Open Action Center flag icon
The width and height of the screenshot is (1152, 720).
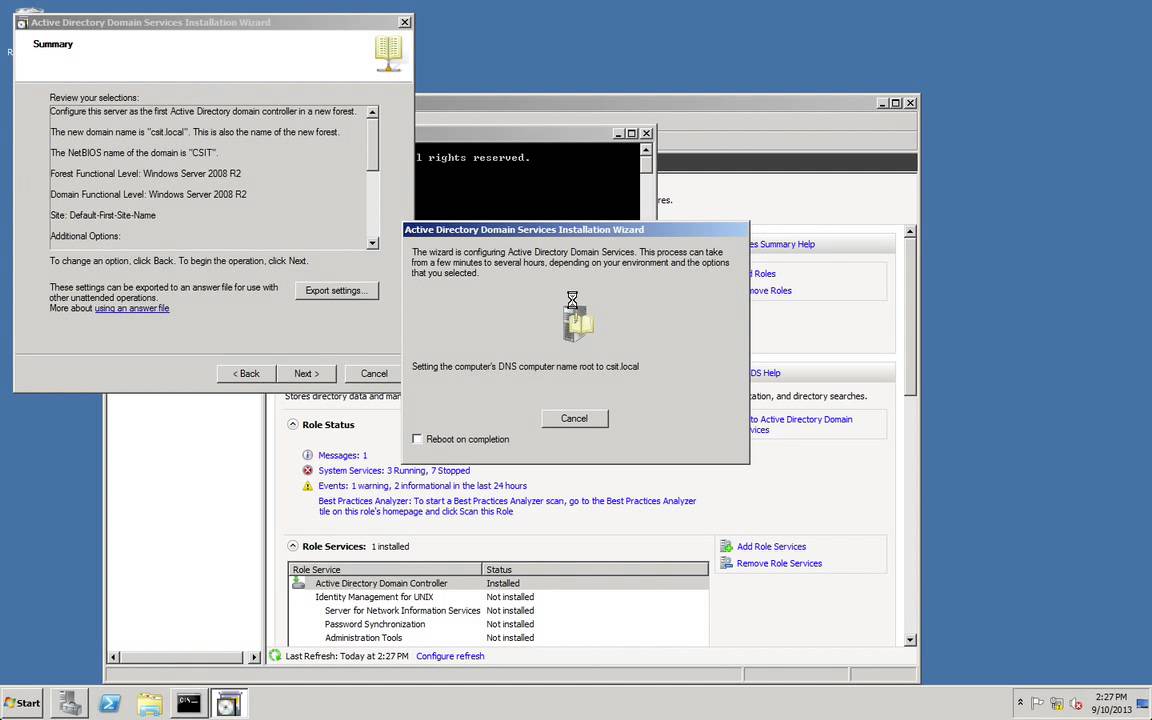pyautogui.click(x=1037, y=703)
